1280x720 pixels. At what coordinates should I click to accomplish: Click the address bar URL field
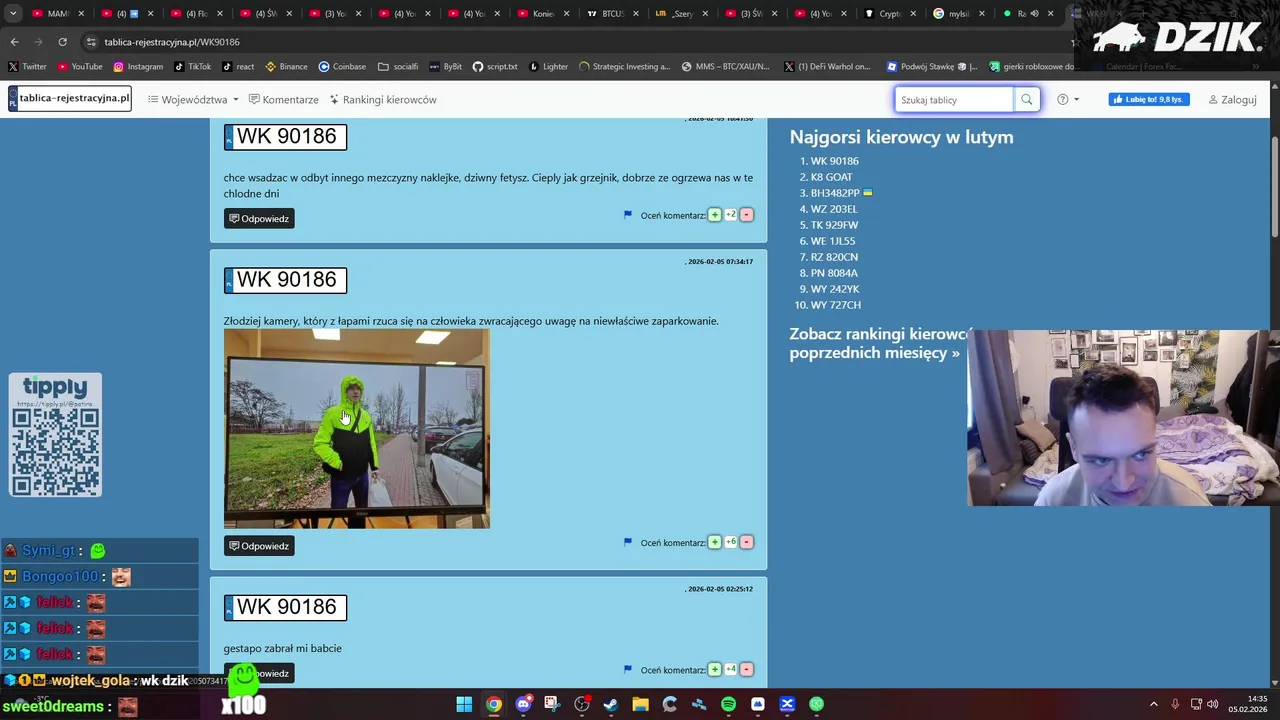tap(570, 42)
